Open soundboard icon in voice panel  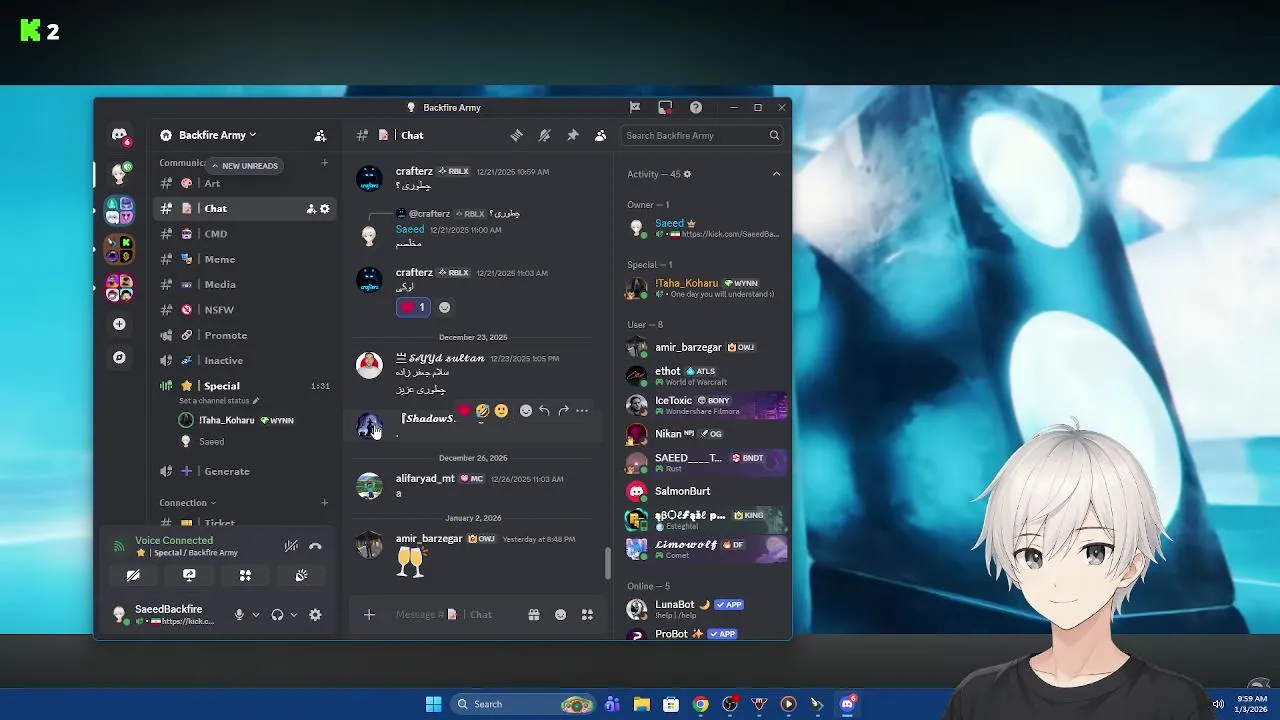click(x=301, y=575)
